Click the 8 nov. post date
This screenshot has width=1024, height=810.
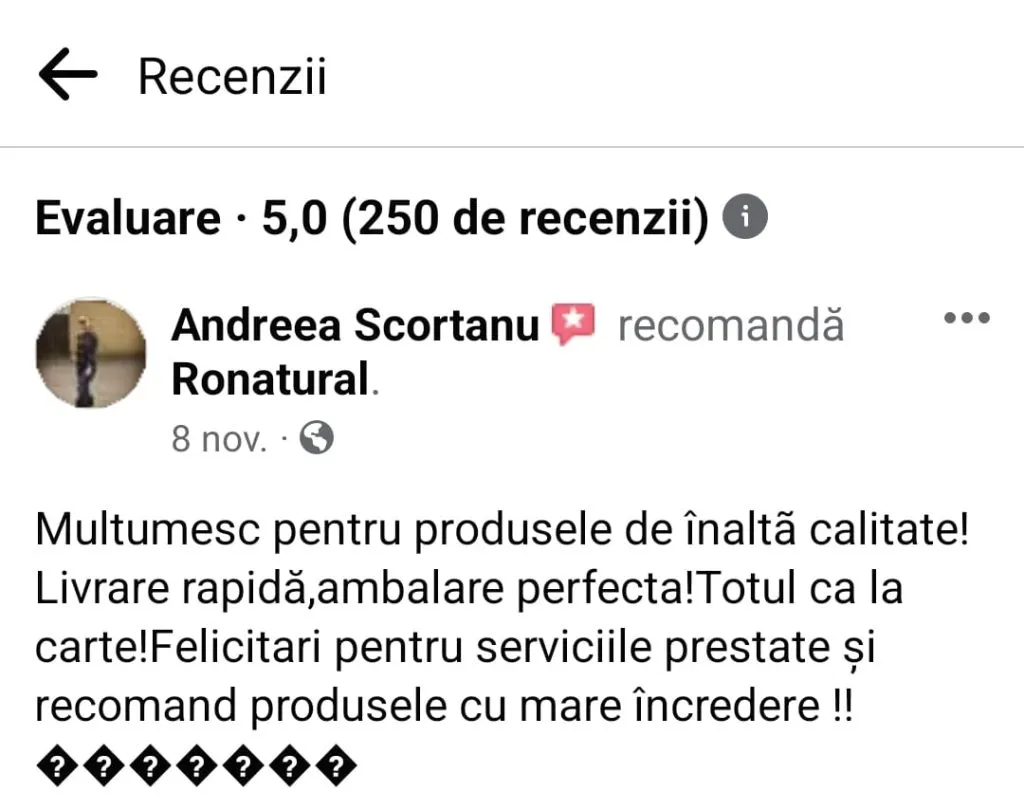click(x=219, y=439)
